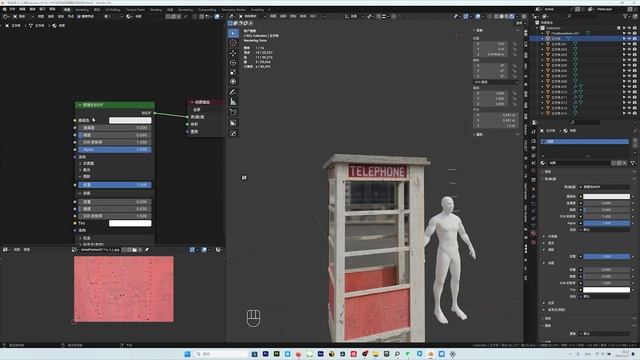
Task: Open the File menu
Action: coord(12,9)
